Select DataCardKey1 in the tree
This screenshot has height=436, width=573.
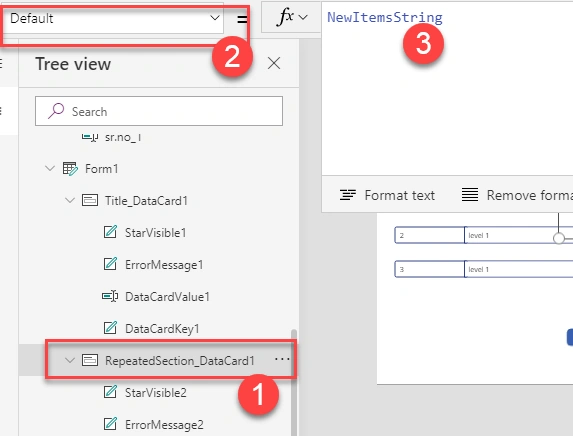[x=162, y=329]
